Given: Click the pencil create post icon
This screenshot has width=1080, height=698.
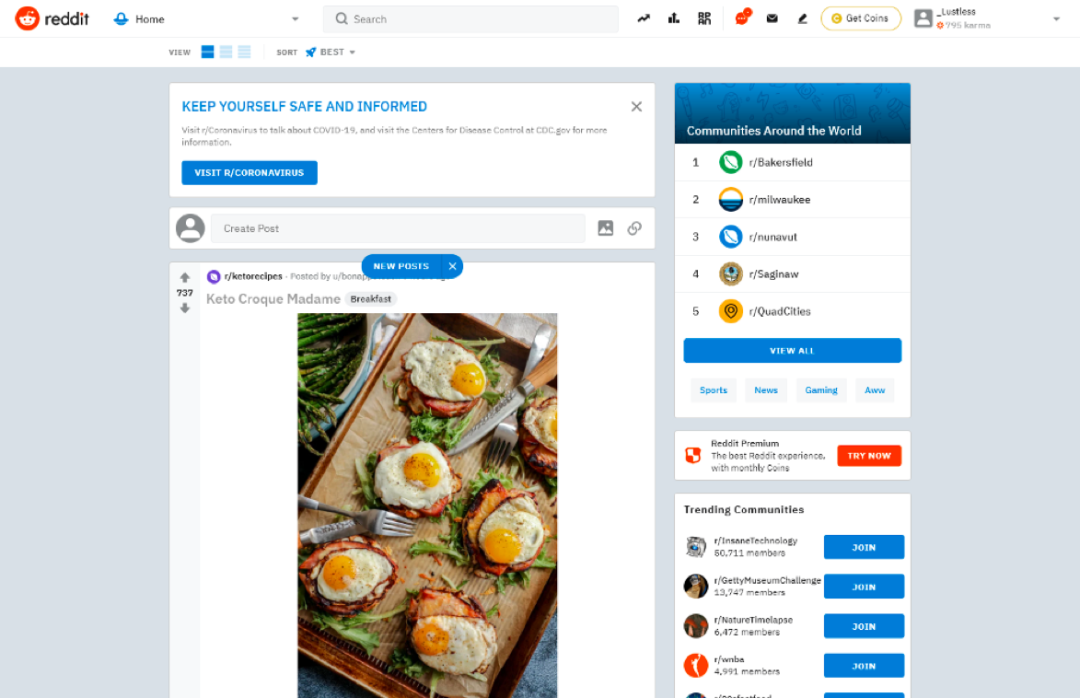Looking at the screenshot, I should (802, 19).
